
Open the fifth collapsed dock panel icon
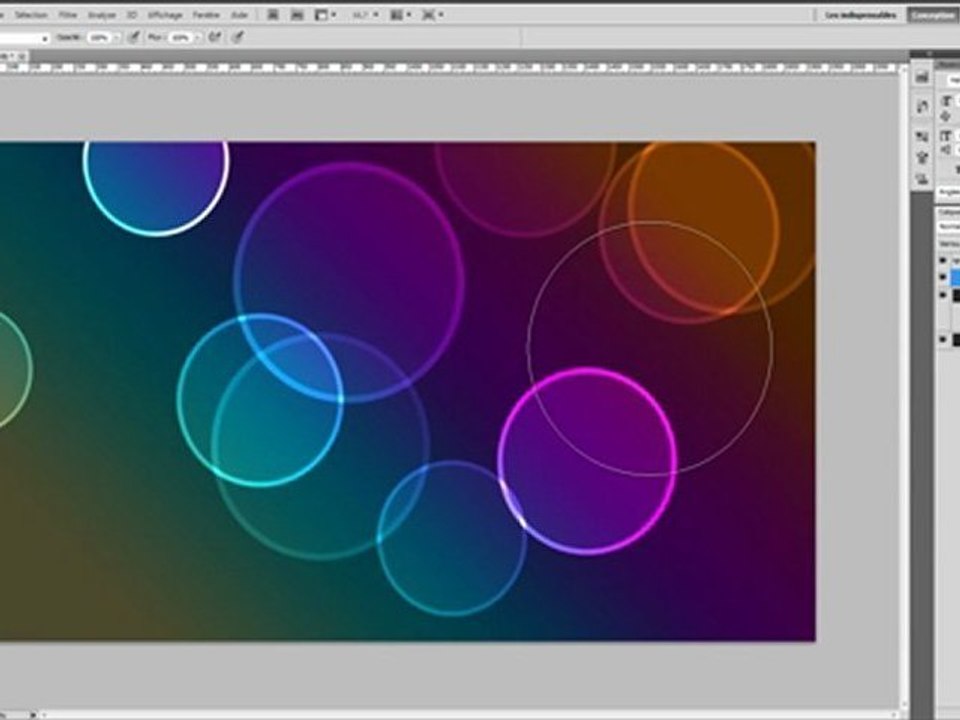(922, 179)
